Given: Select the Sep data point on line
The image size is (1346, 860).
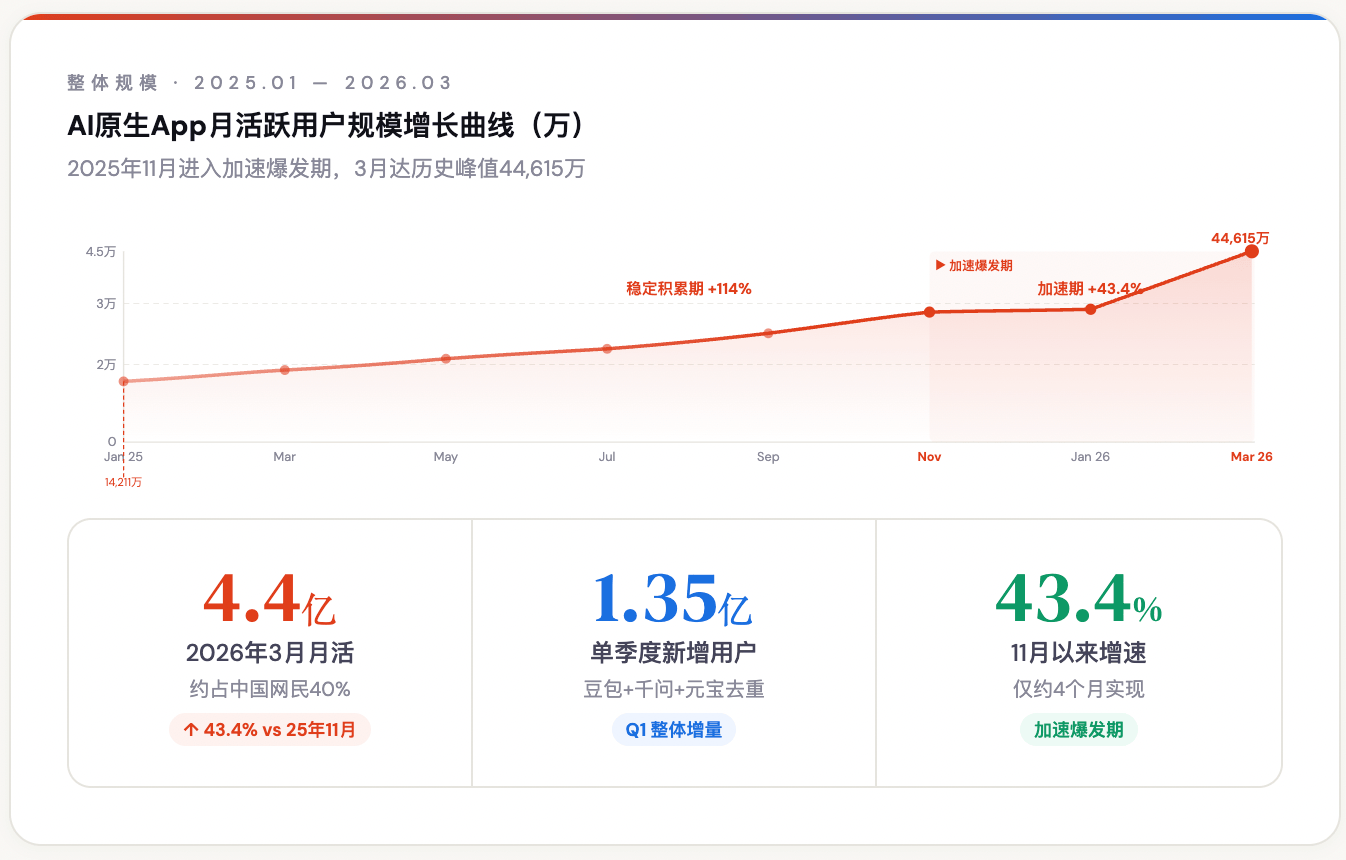Looking at the screenshot, I should (x=768, y=333).
